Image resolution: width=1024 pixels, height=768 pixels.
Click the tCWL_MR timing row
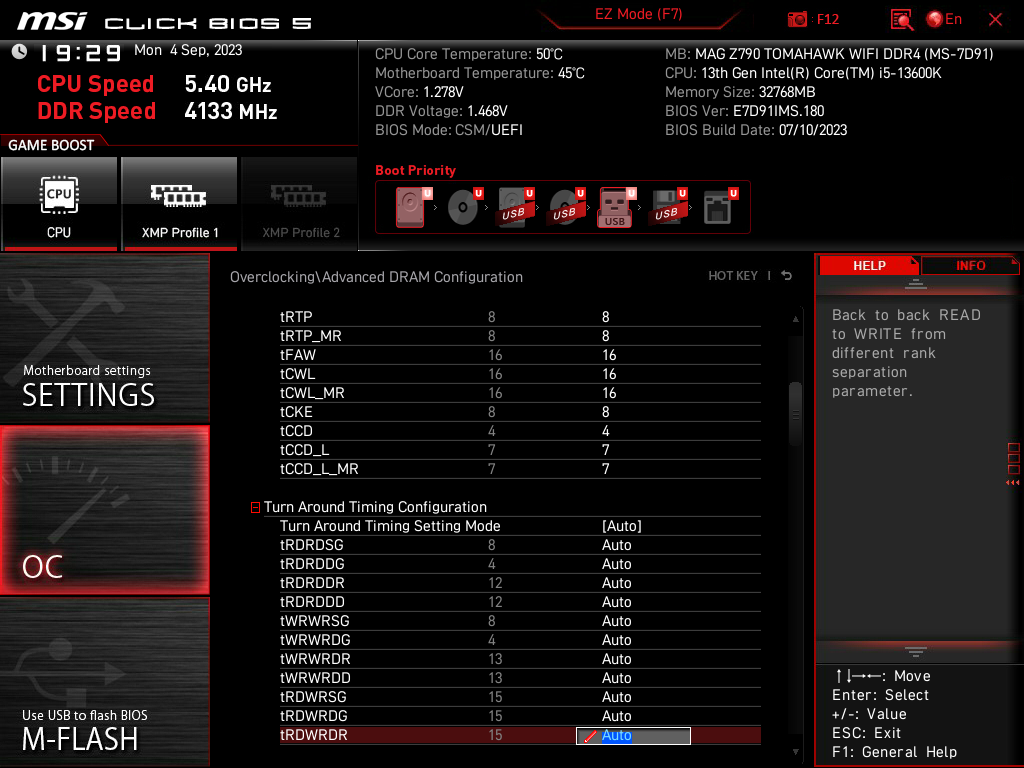click(x=520, y=392)
